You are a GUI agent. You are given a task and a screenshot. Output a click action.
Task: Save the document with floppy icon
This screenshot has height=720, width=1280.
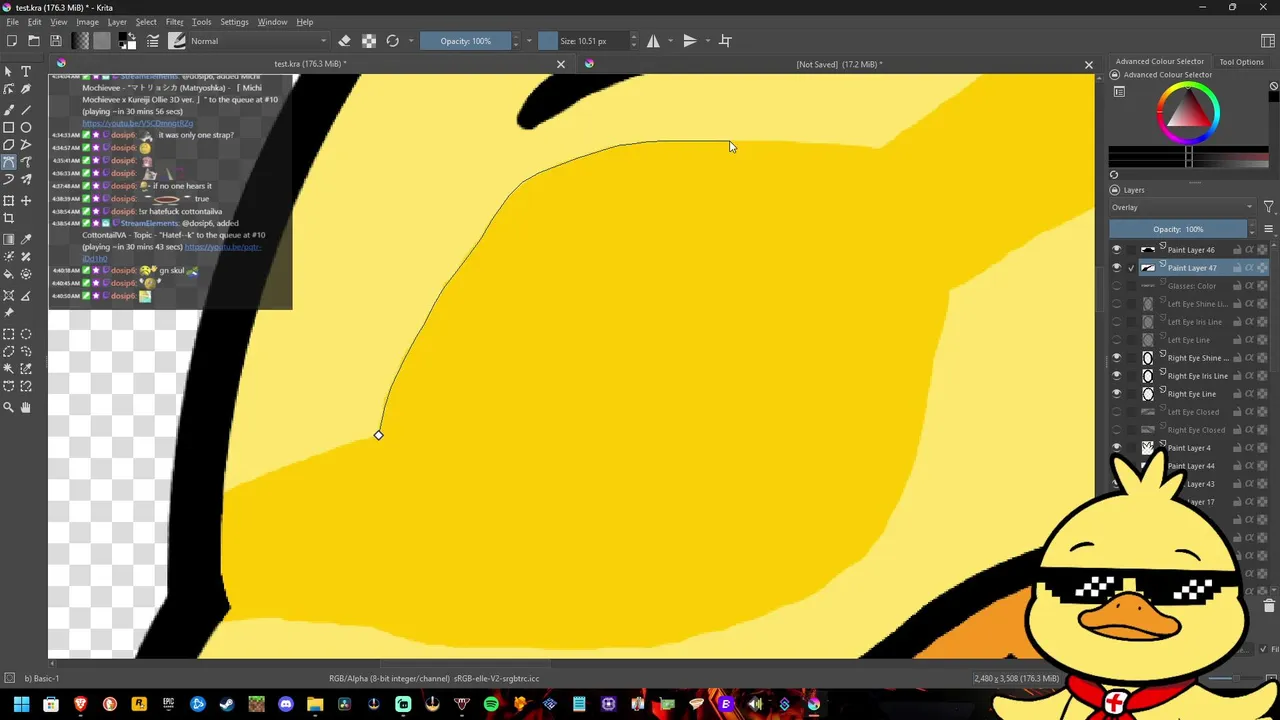(x=56, y=41)
